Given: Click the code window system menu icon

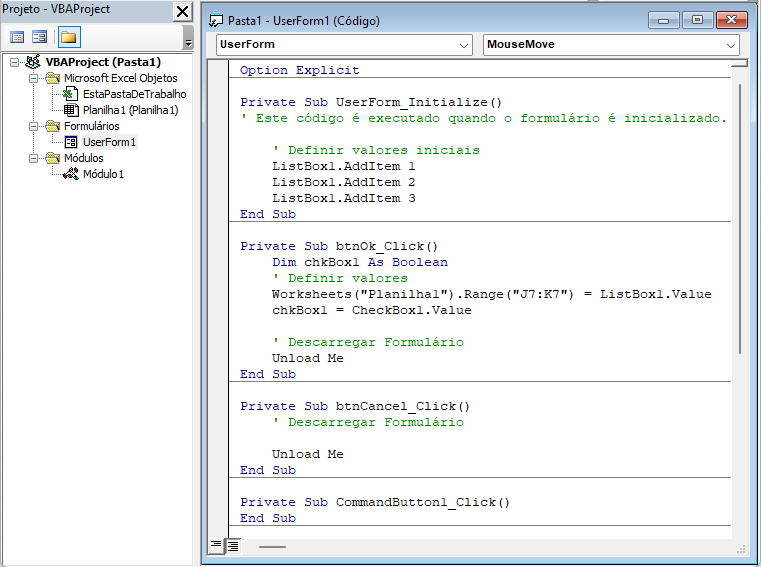Looking at the screenshot, I should point(215,20).
